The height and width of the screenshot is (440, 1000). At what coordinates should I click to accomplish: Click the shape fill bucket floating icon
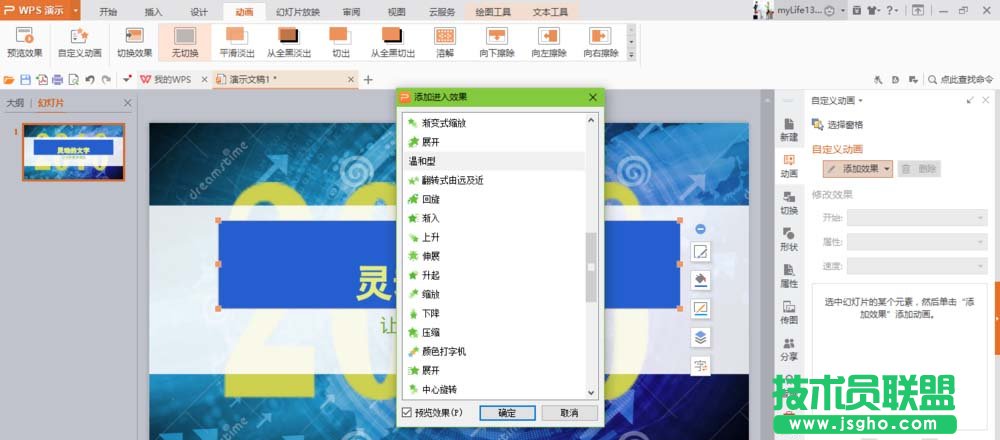click(x=700, y=280)
